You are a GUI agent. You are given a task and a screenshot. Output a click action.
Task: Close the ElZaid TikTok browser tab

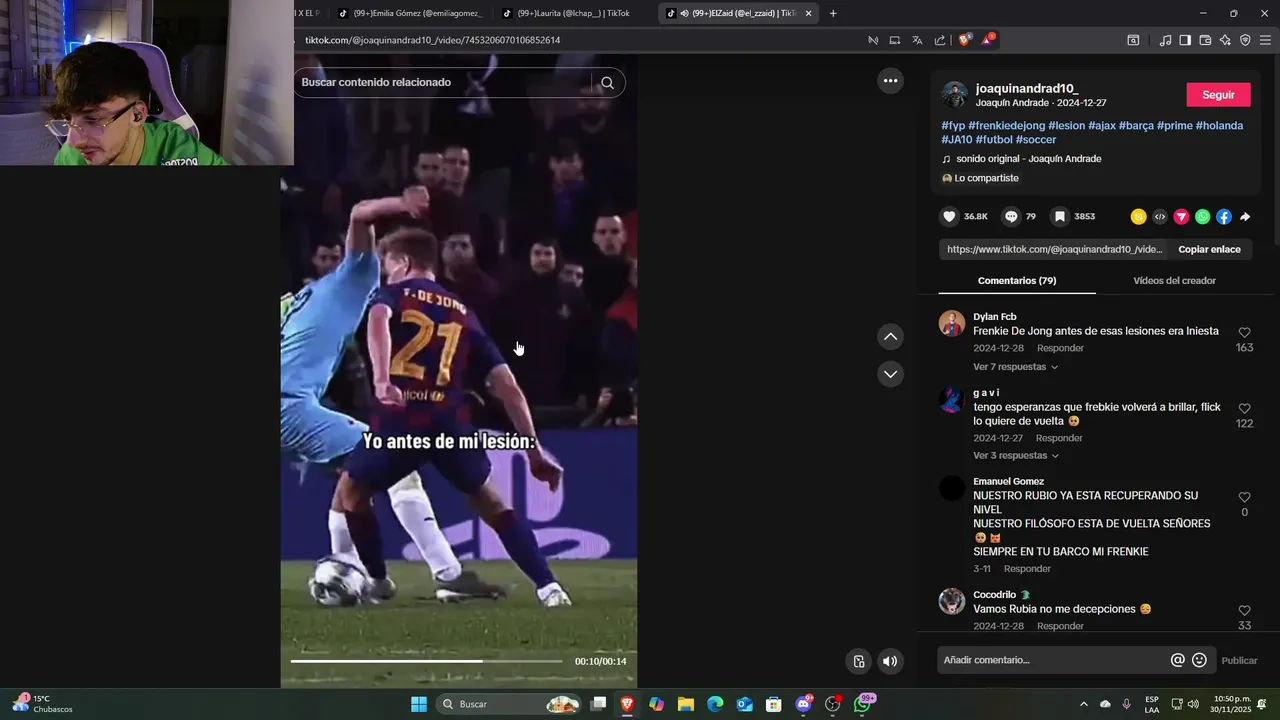[809, 13]
